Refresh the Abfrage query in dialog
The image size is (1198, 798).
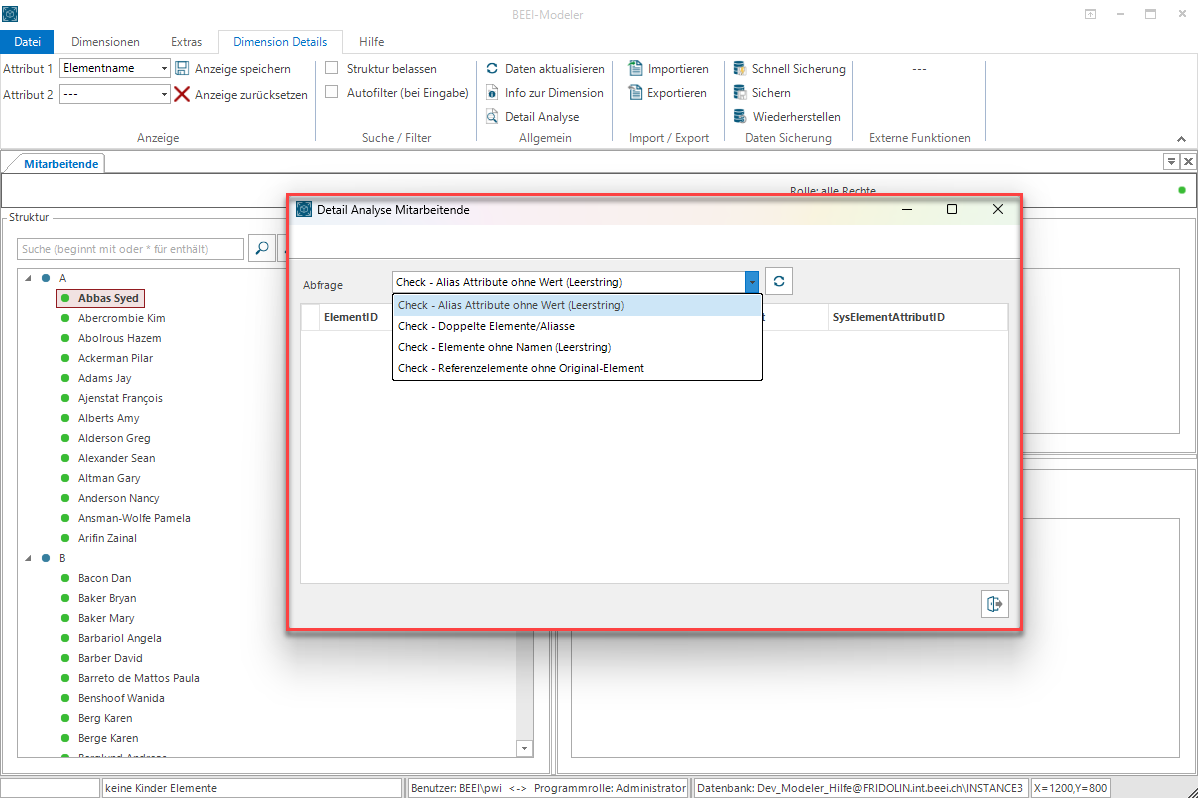click(779, 281)
